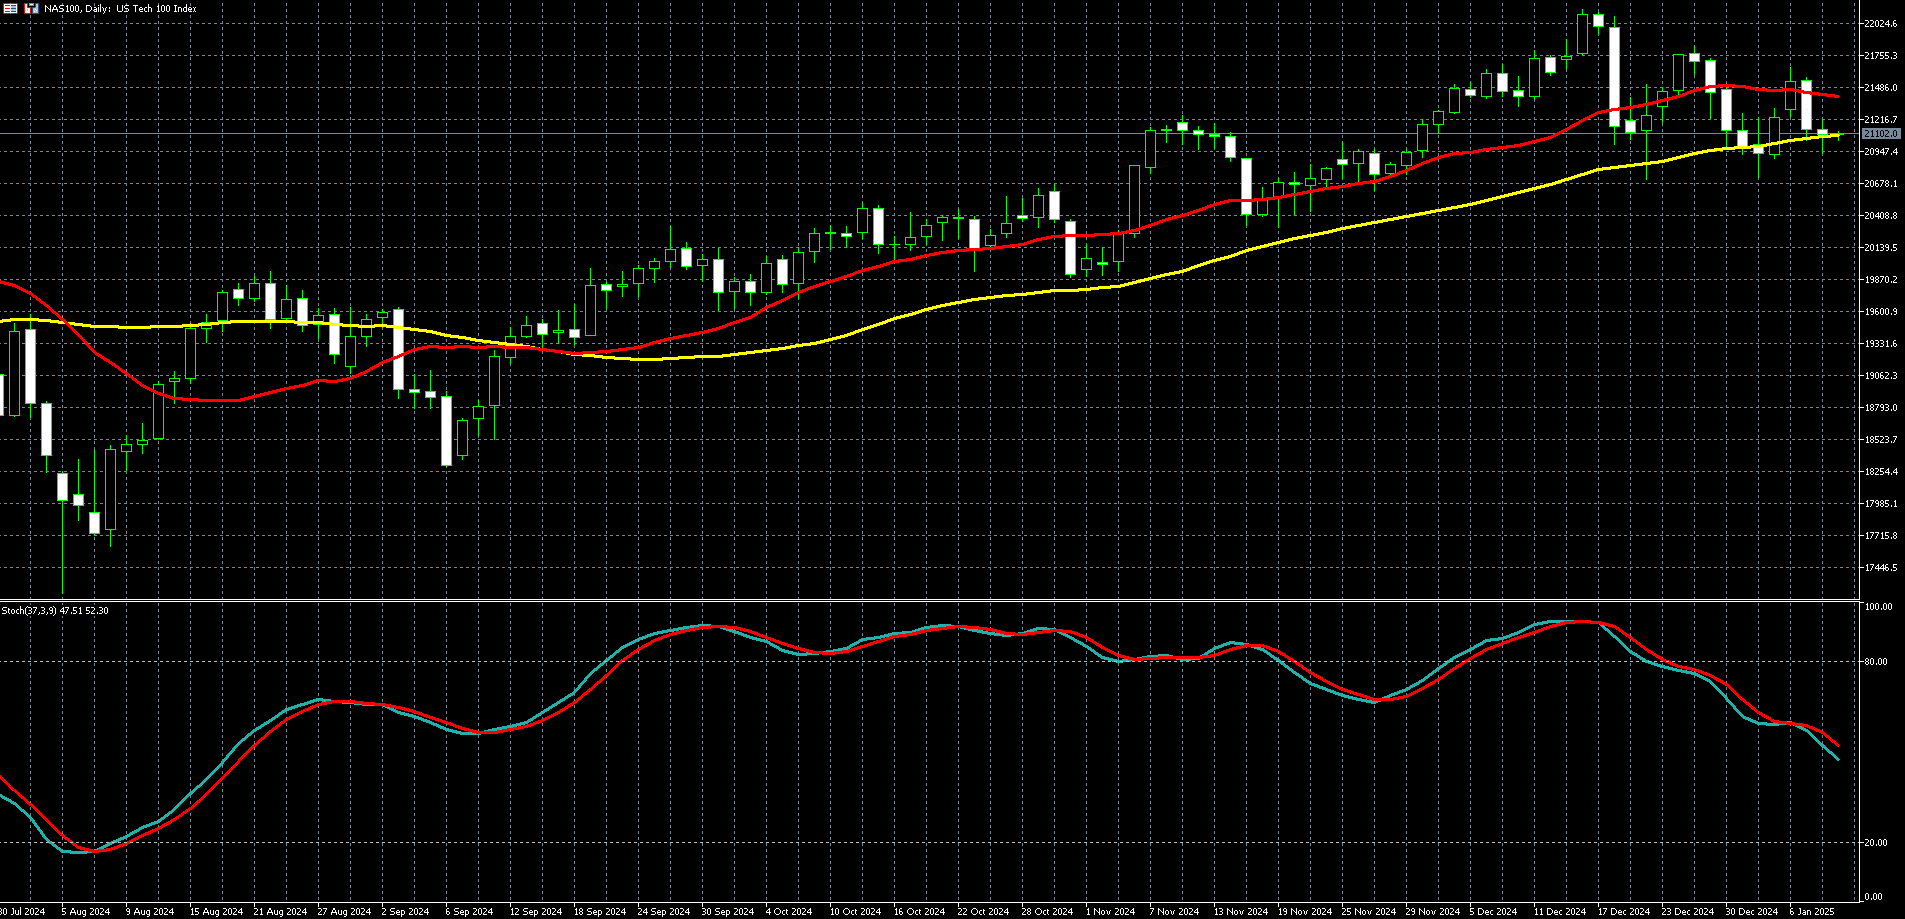This screenshot has height=919, width=1905.
Task: Click the 21486.0 price scale label
Action: click(1881, 88)
